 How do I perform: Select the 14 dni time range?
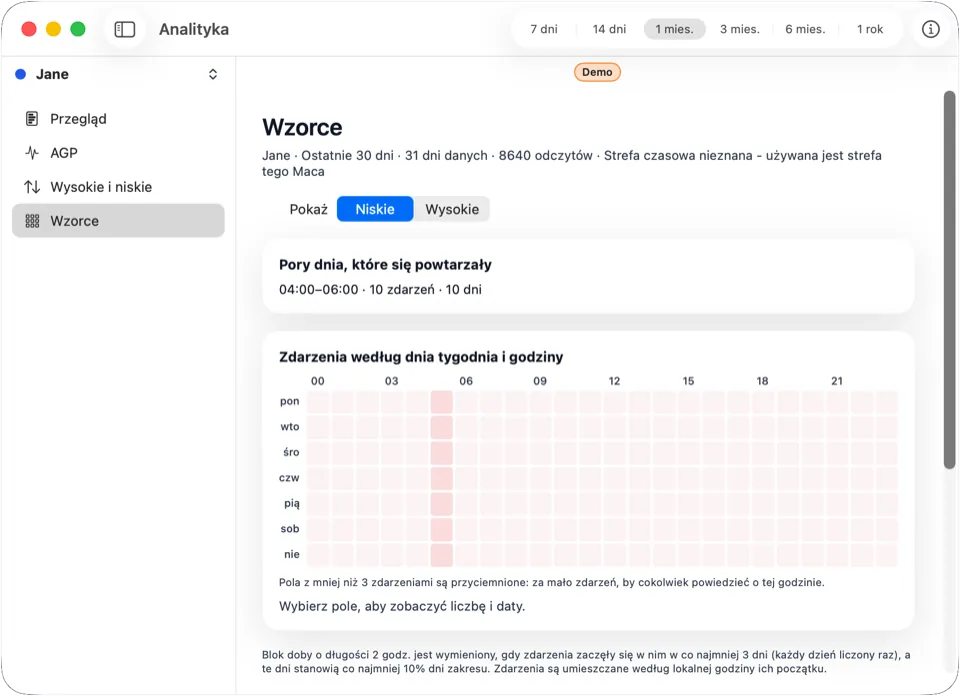[609, 29]
